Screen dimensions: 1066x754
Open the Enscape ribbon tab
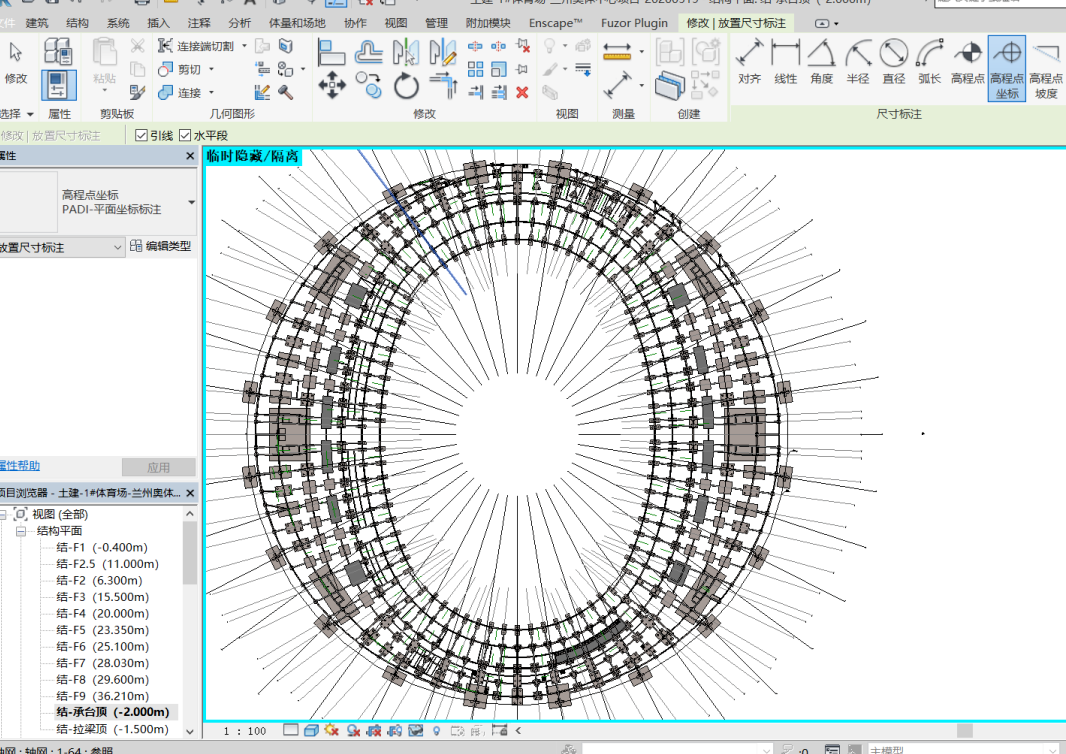tap(555, 23)
